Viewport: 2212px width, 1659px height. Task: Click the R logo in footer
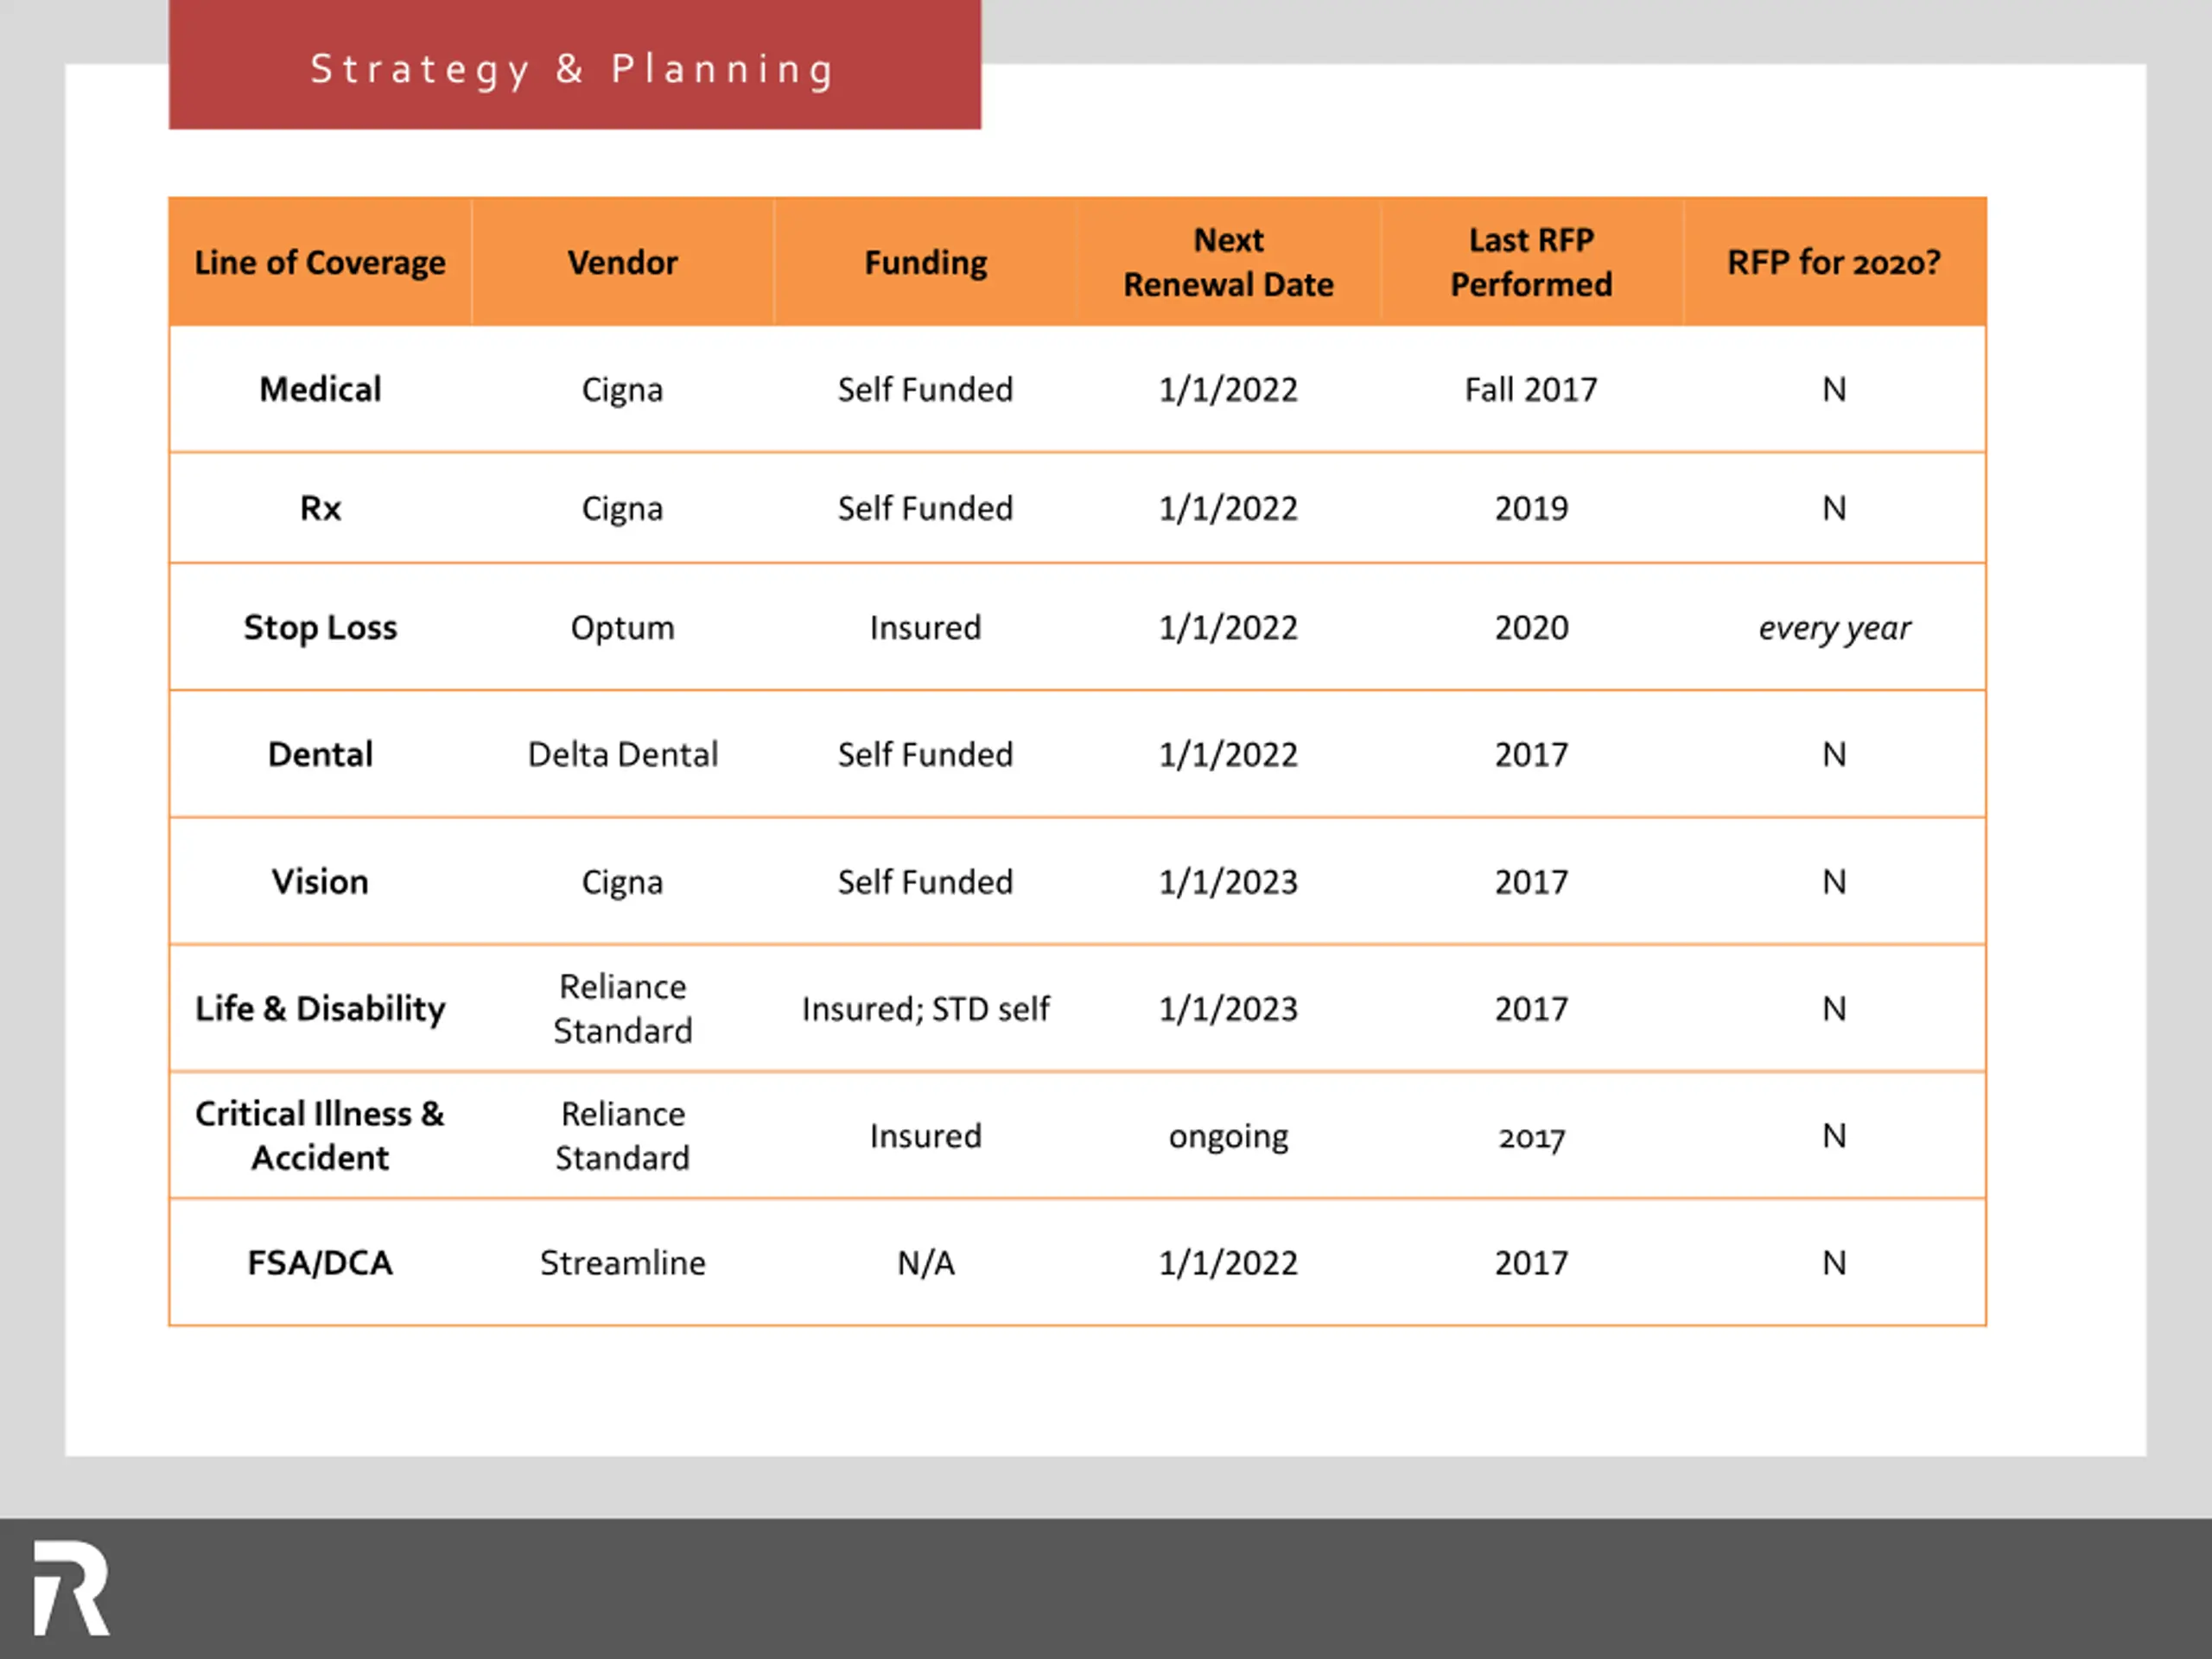pos(71,1588)
